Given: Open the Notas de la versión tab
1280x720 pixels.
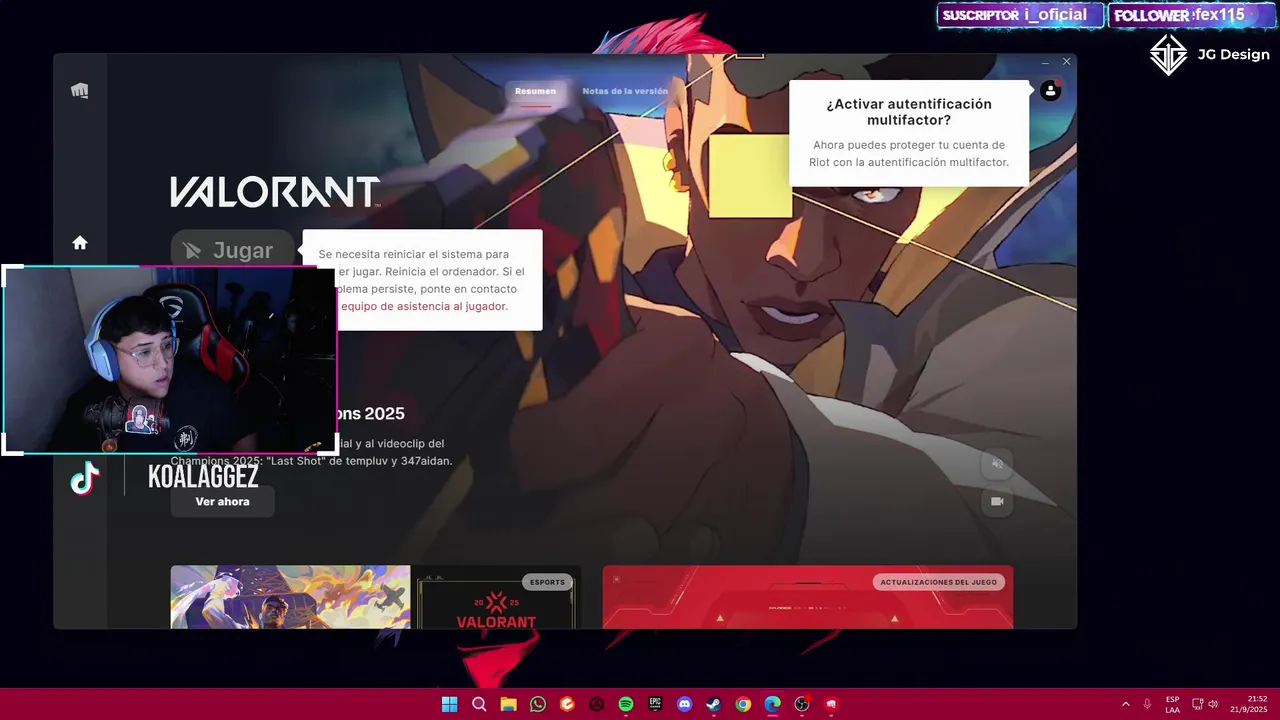Looking at the screenshot, I should (x=625, y=91).
